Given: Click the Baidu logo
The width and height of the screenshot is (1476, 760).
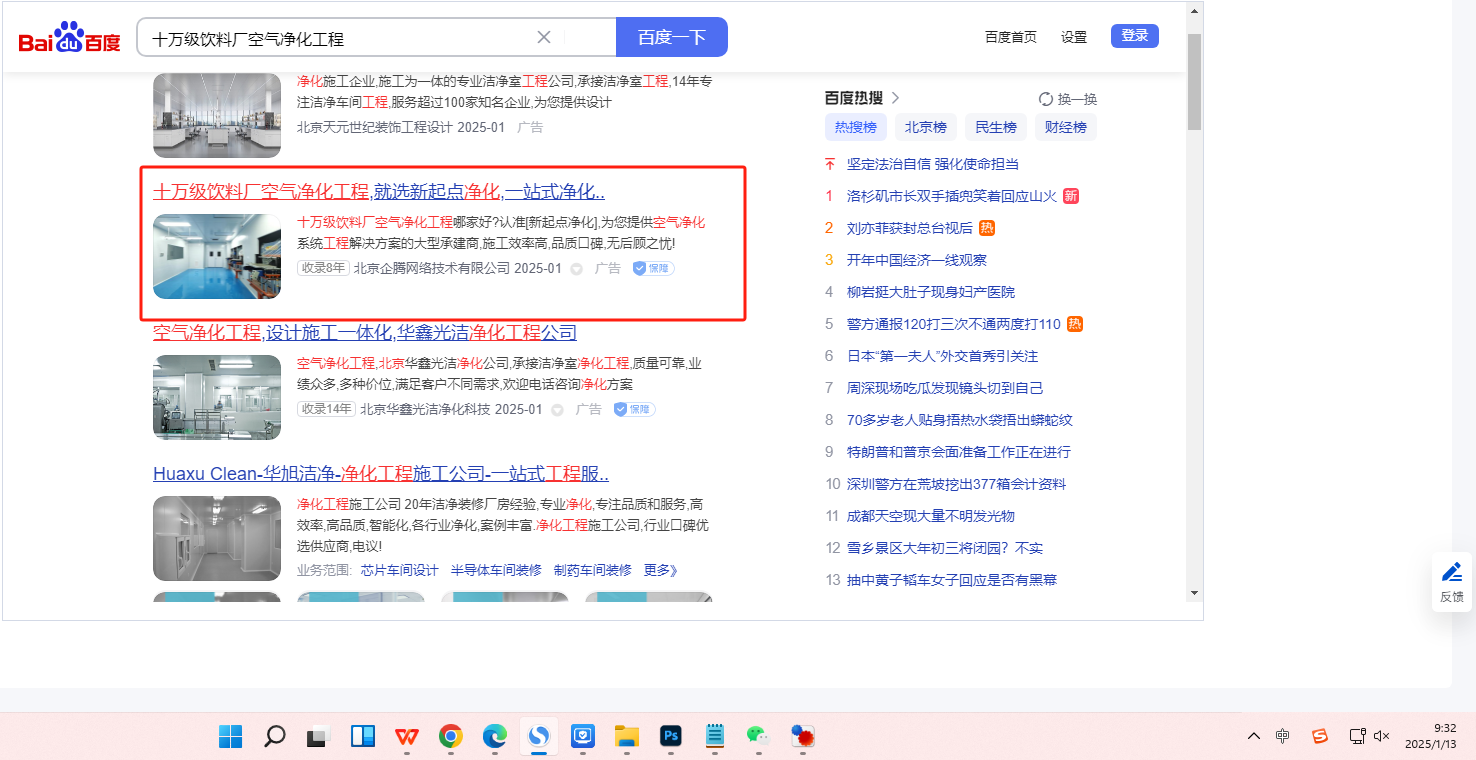Looking at the screenshot, I should [x=69, y=38].
